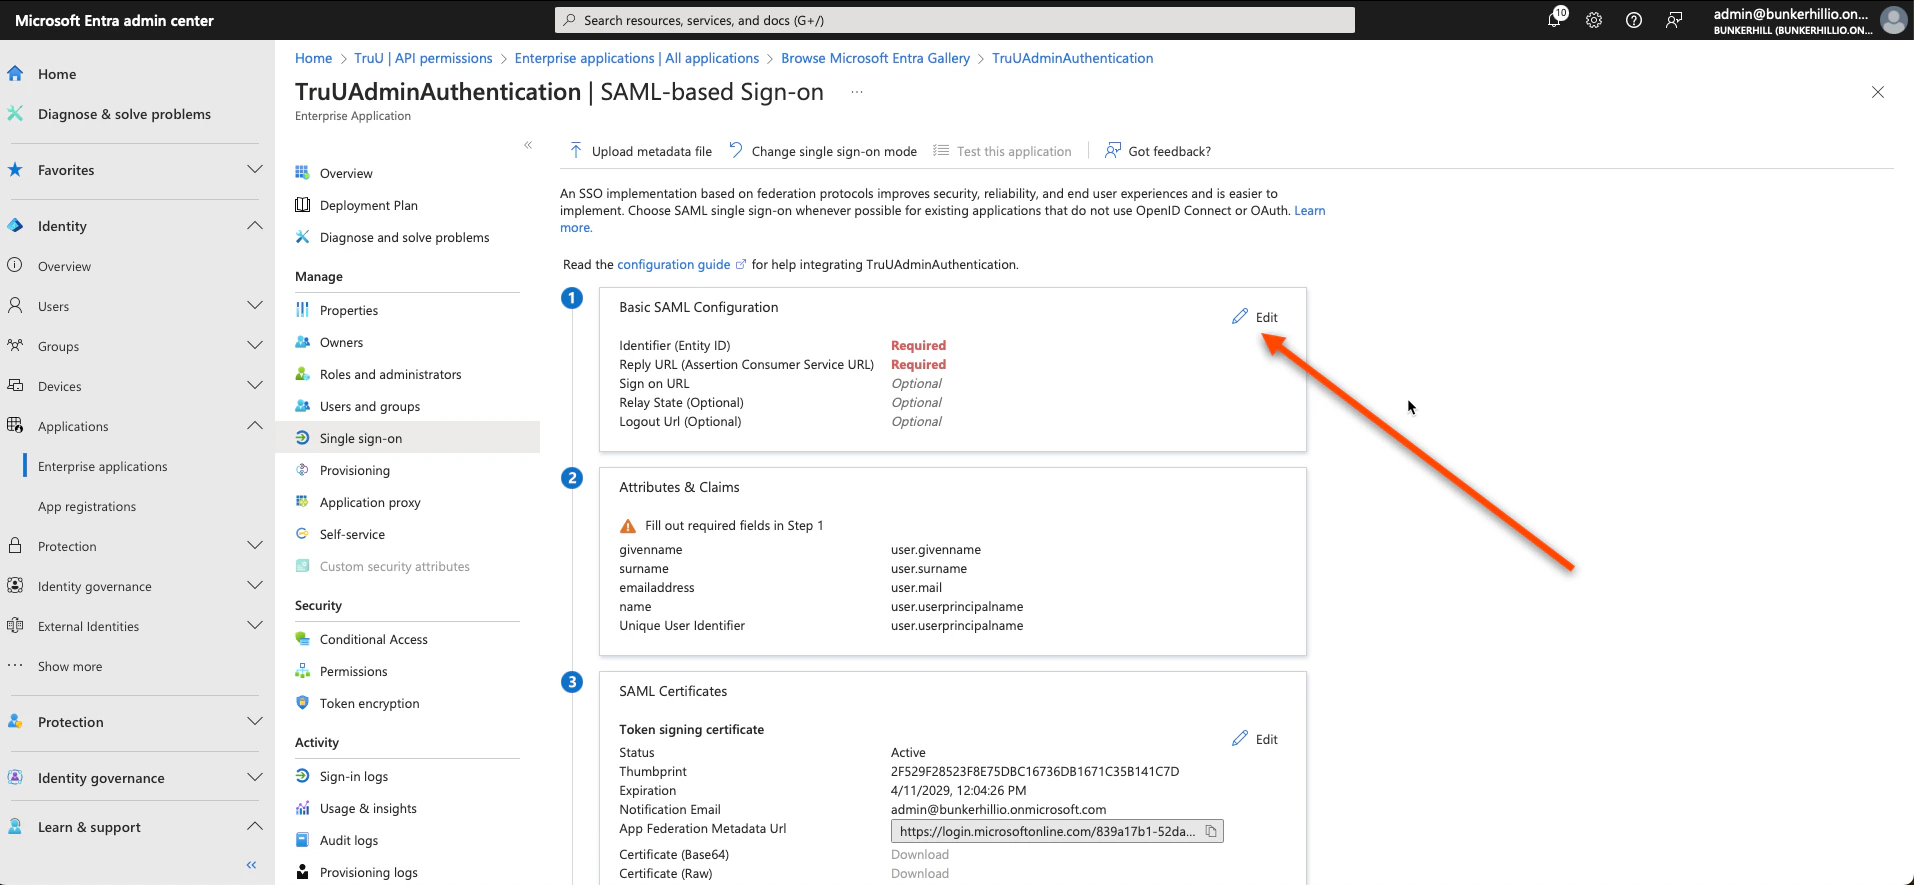Open Application proxy menu item
1914x885 pixels.
[370, 502]
